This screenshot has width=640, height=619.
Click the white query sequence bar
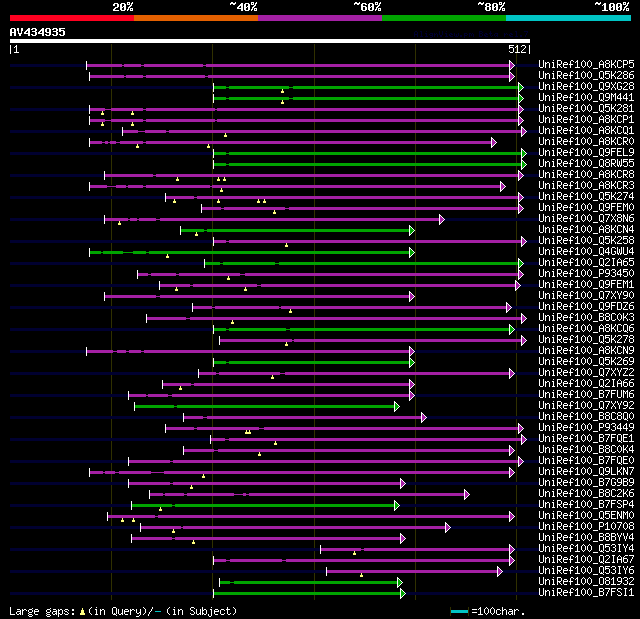click(x=270, y=41)
